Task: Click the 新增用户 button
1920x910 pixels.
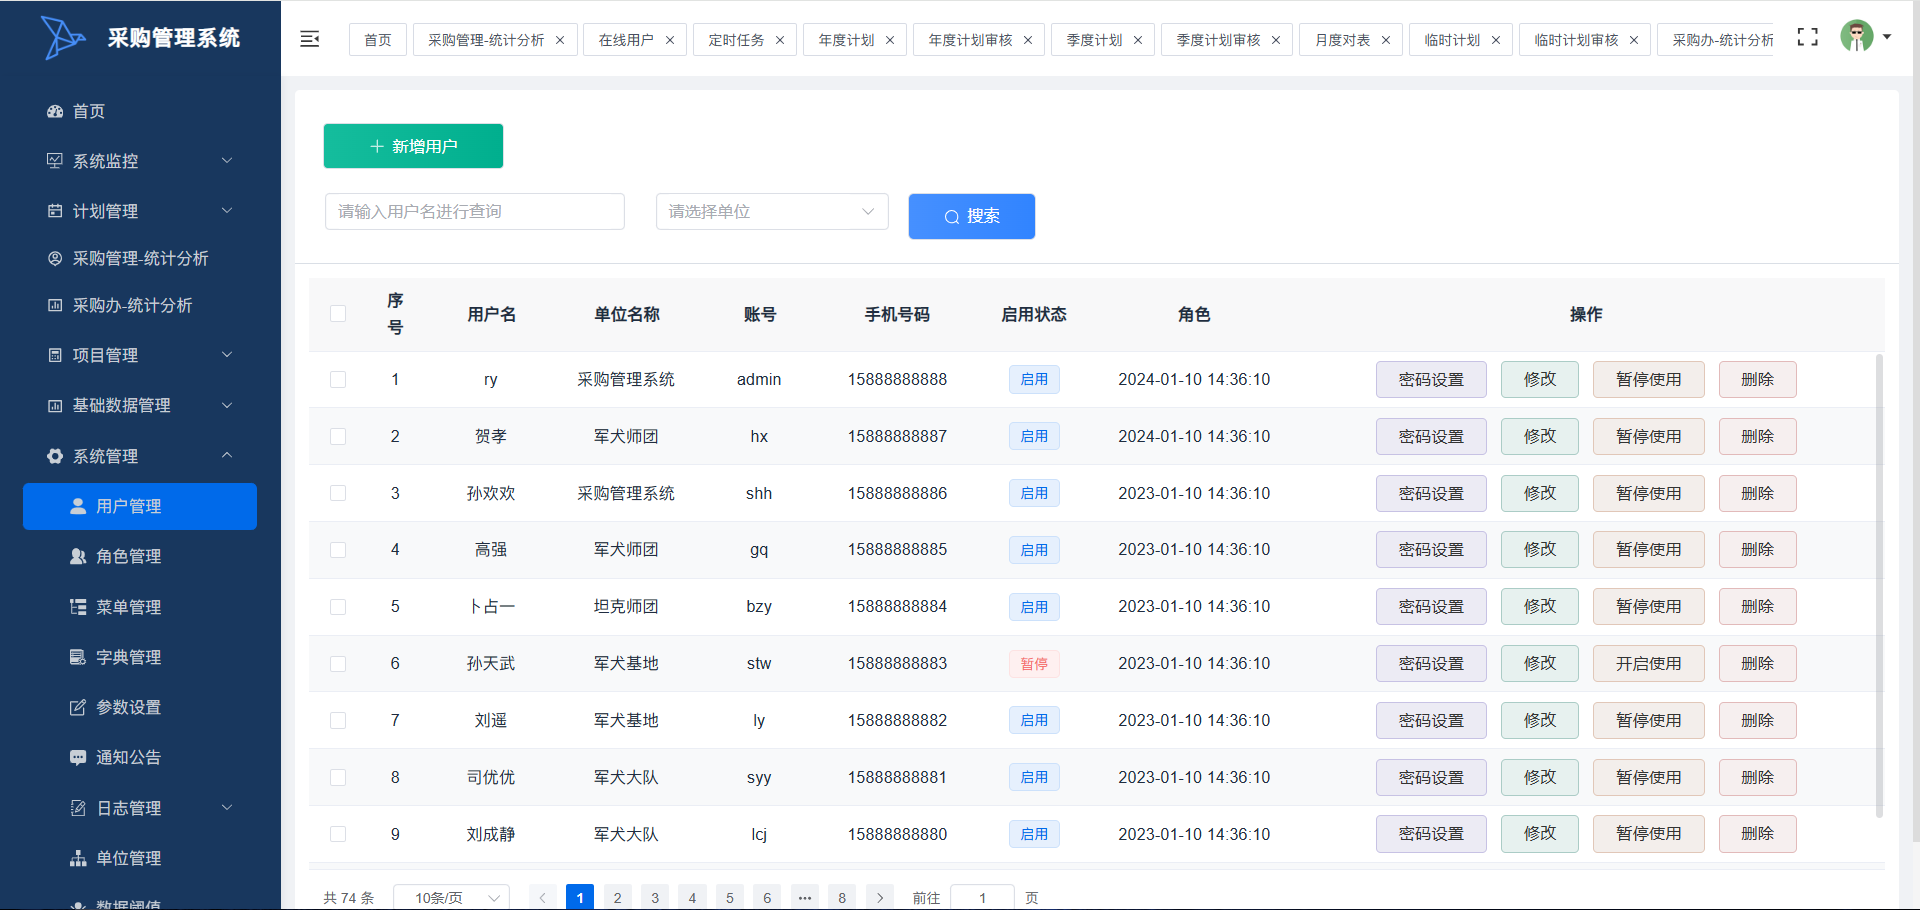Action: tap(413, 146)
